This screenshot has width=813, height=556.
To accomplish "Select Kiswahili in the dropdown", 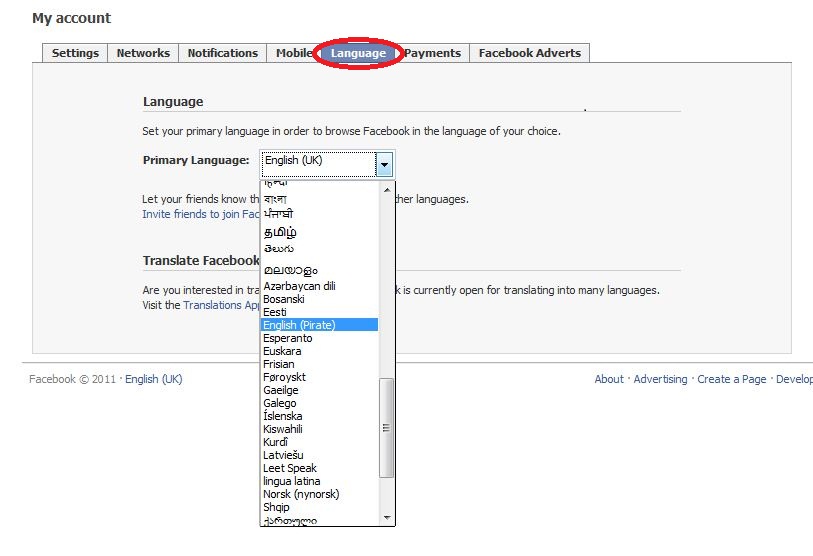I will [x=319, y=429].
